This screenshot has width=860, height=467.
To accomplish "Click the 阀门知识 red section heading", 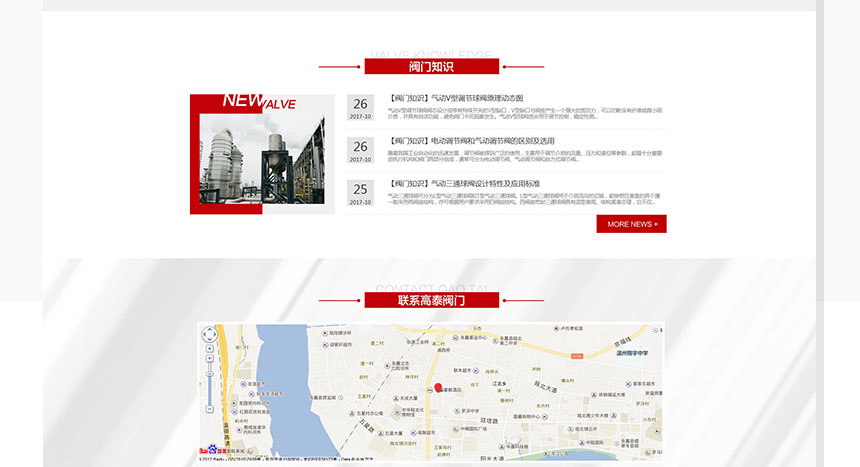I will click(431, 67).
